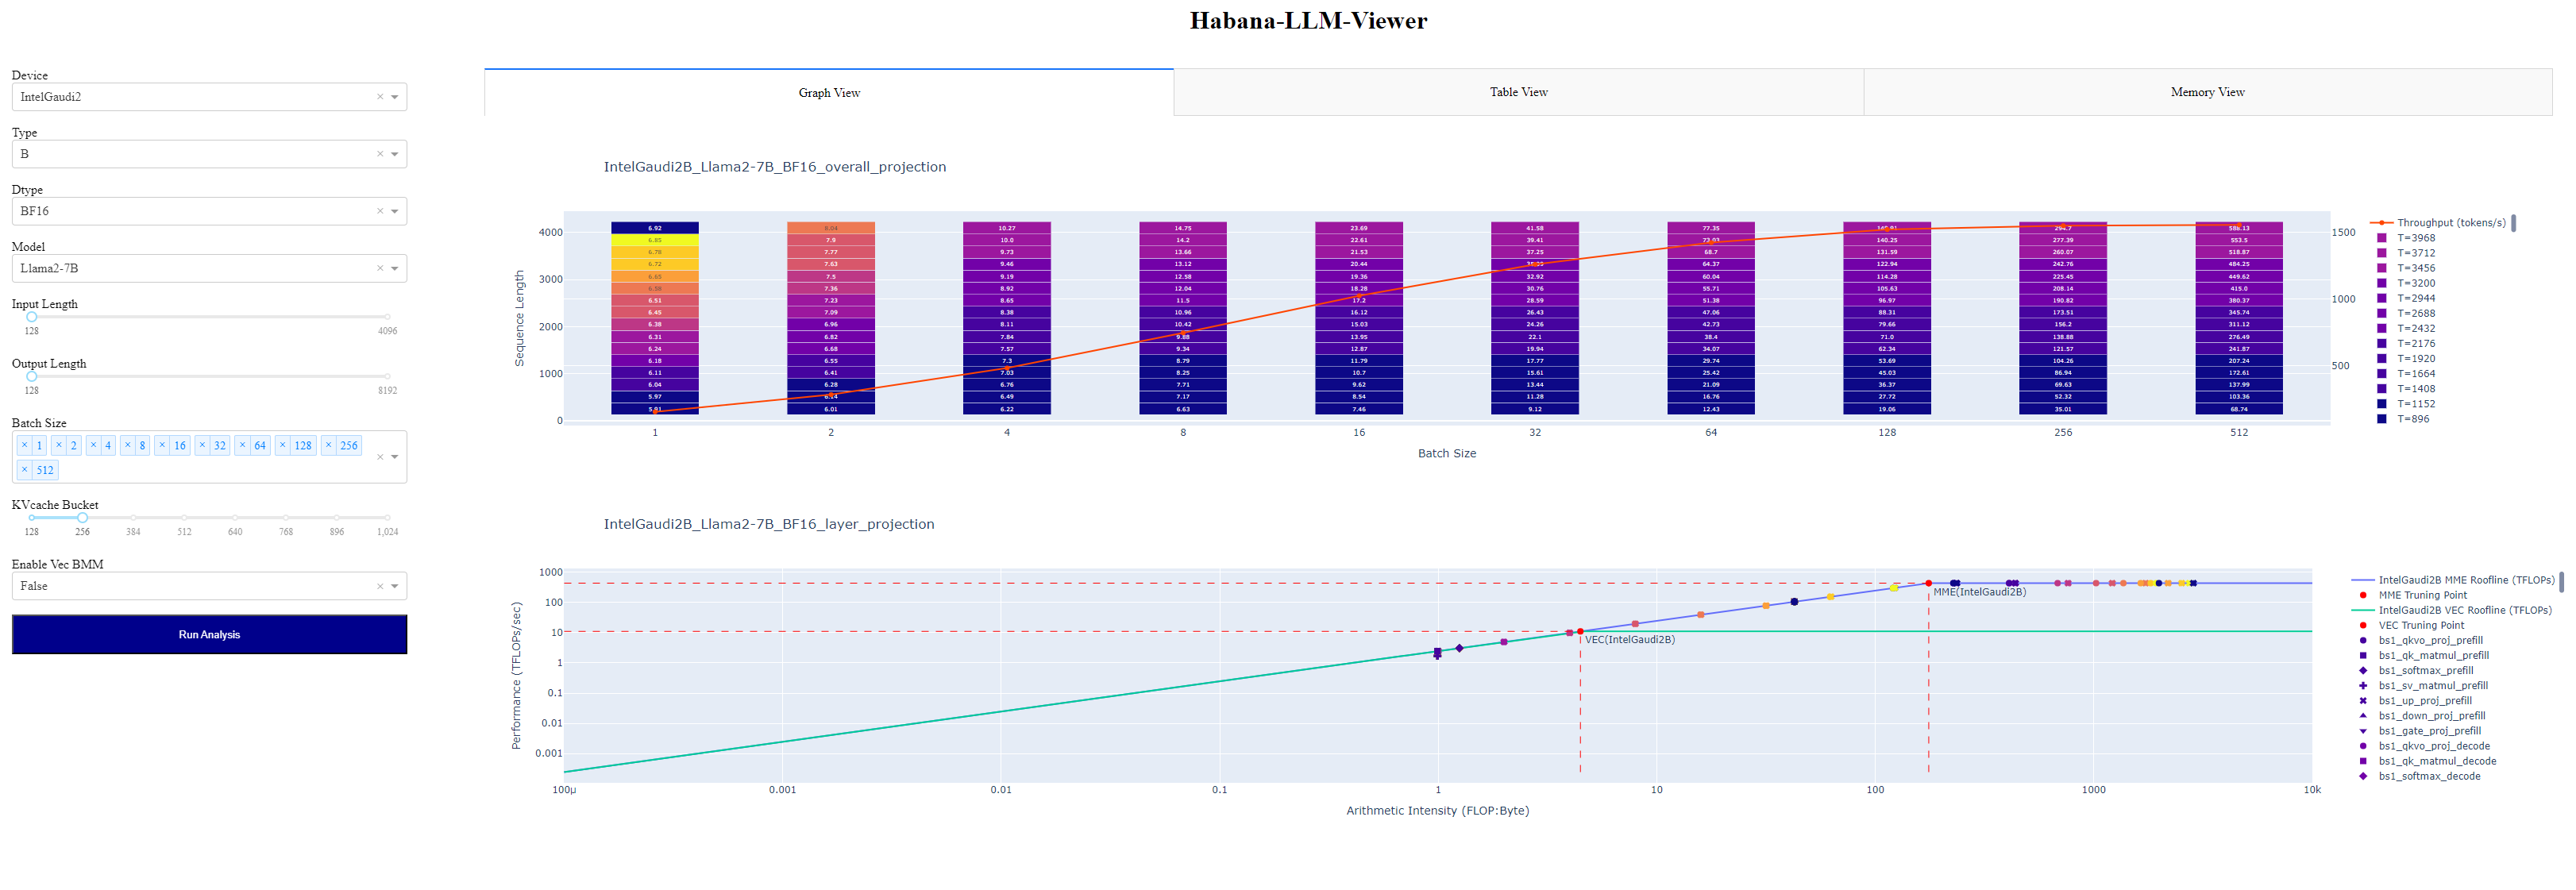
Task: Clear the Dtype selection
Action: click(x=380, y=211)
